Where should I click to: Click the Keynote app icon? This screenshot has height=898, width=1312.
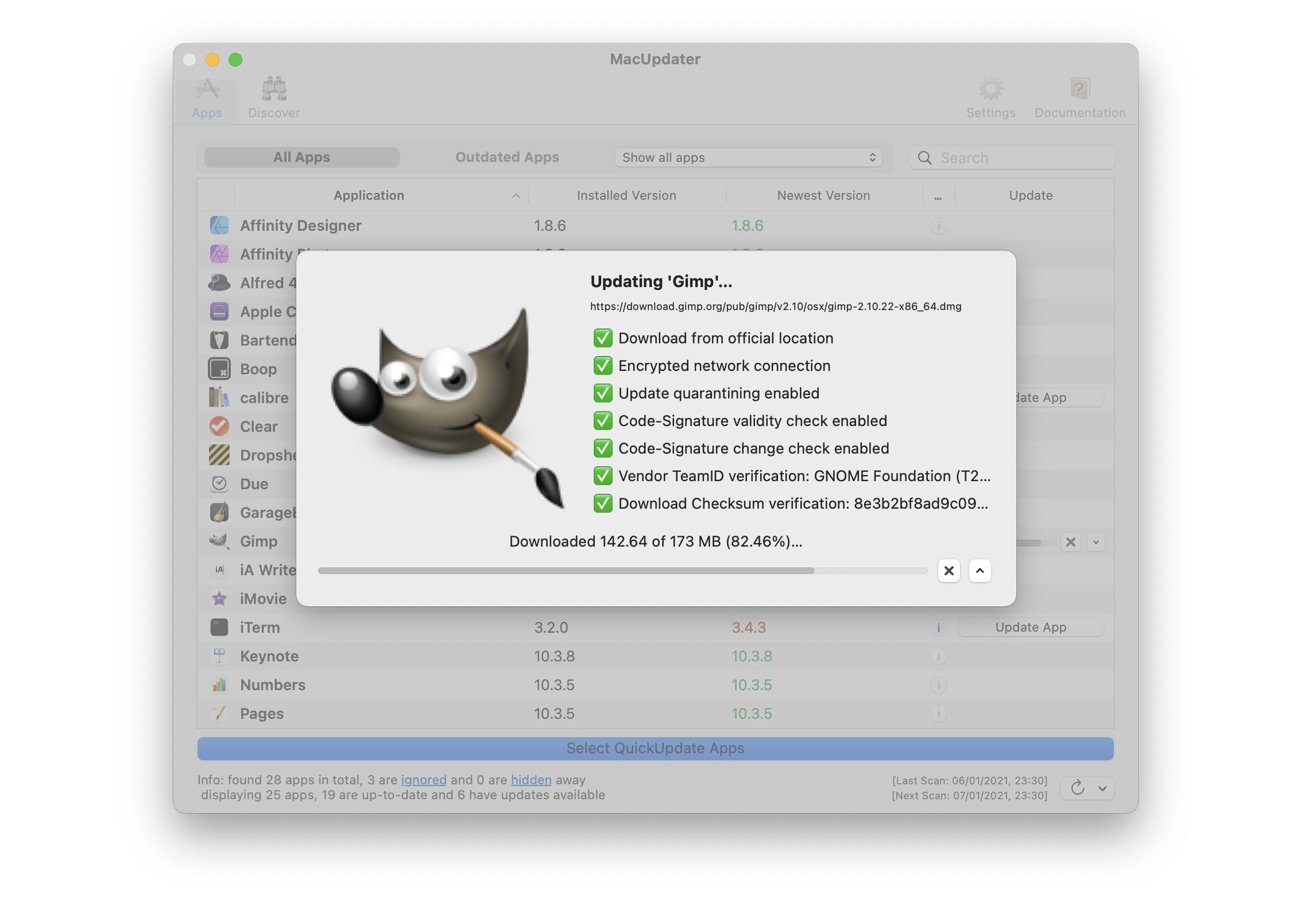[x=219, y=656]
